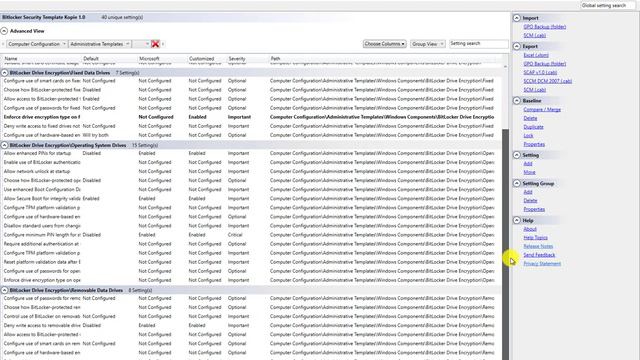The width and height of the screenshot is (640, 360).
Task: Delete the baseline via Baseline section
Action: click(x=530, y=118)
